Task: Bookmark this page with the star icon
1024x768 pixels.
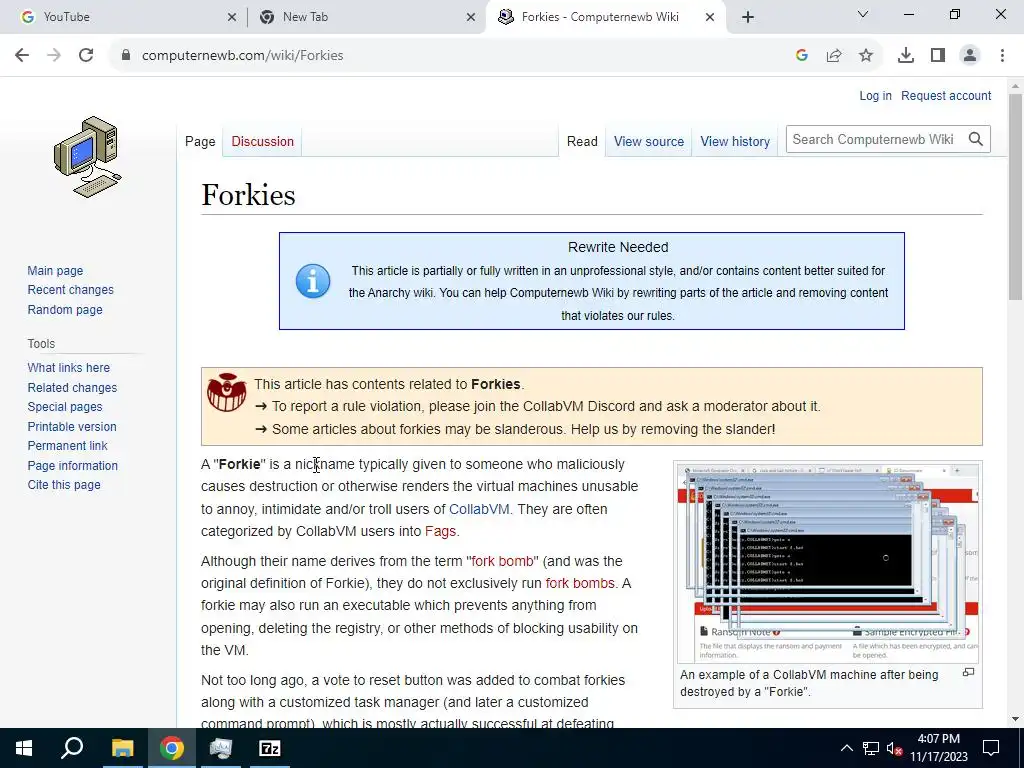Action: (866, 56)
